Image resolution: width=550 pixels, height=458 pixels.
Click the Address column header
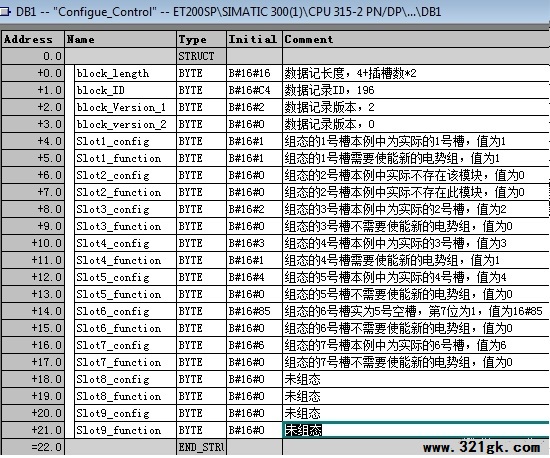(x=33, y=39)
